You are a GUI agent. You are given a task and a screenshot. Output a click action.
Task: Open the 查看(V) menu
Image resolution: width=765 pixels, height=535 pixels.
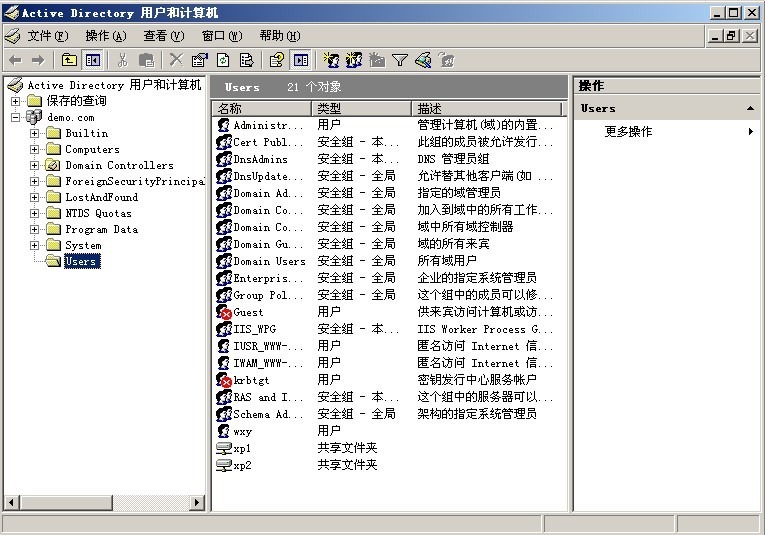pyautogui.click(x=163, y=36)
